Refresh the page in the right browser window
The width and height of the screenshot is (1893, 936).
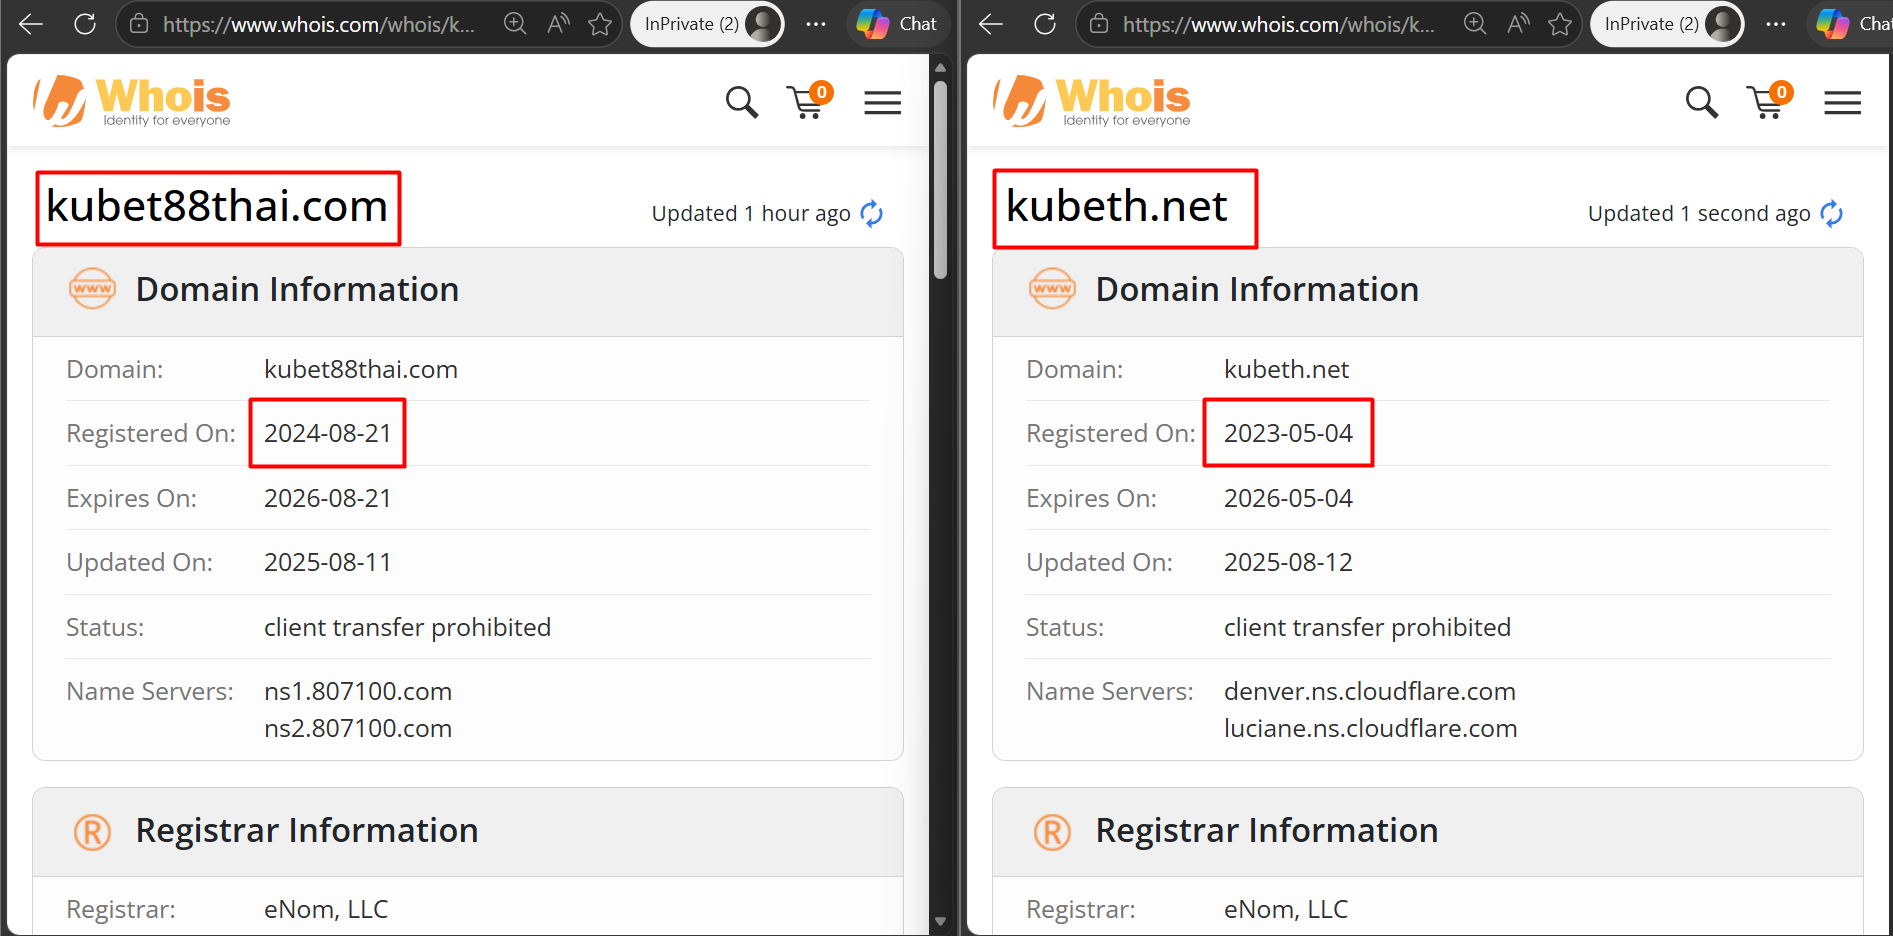coord(1045,24)
